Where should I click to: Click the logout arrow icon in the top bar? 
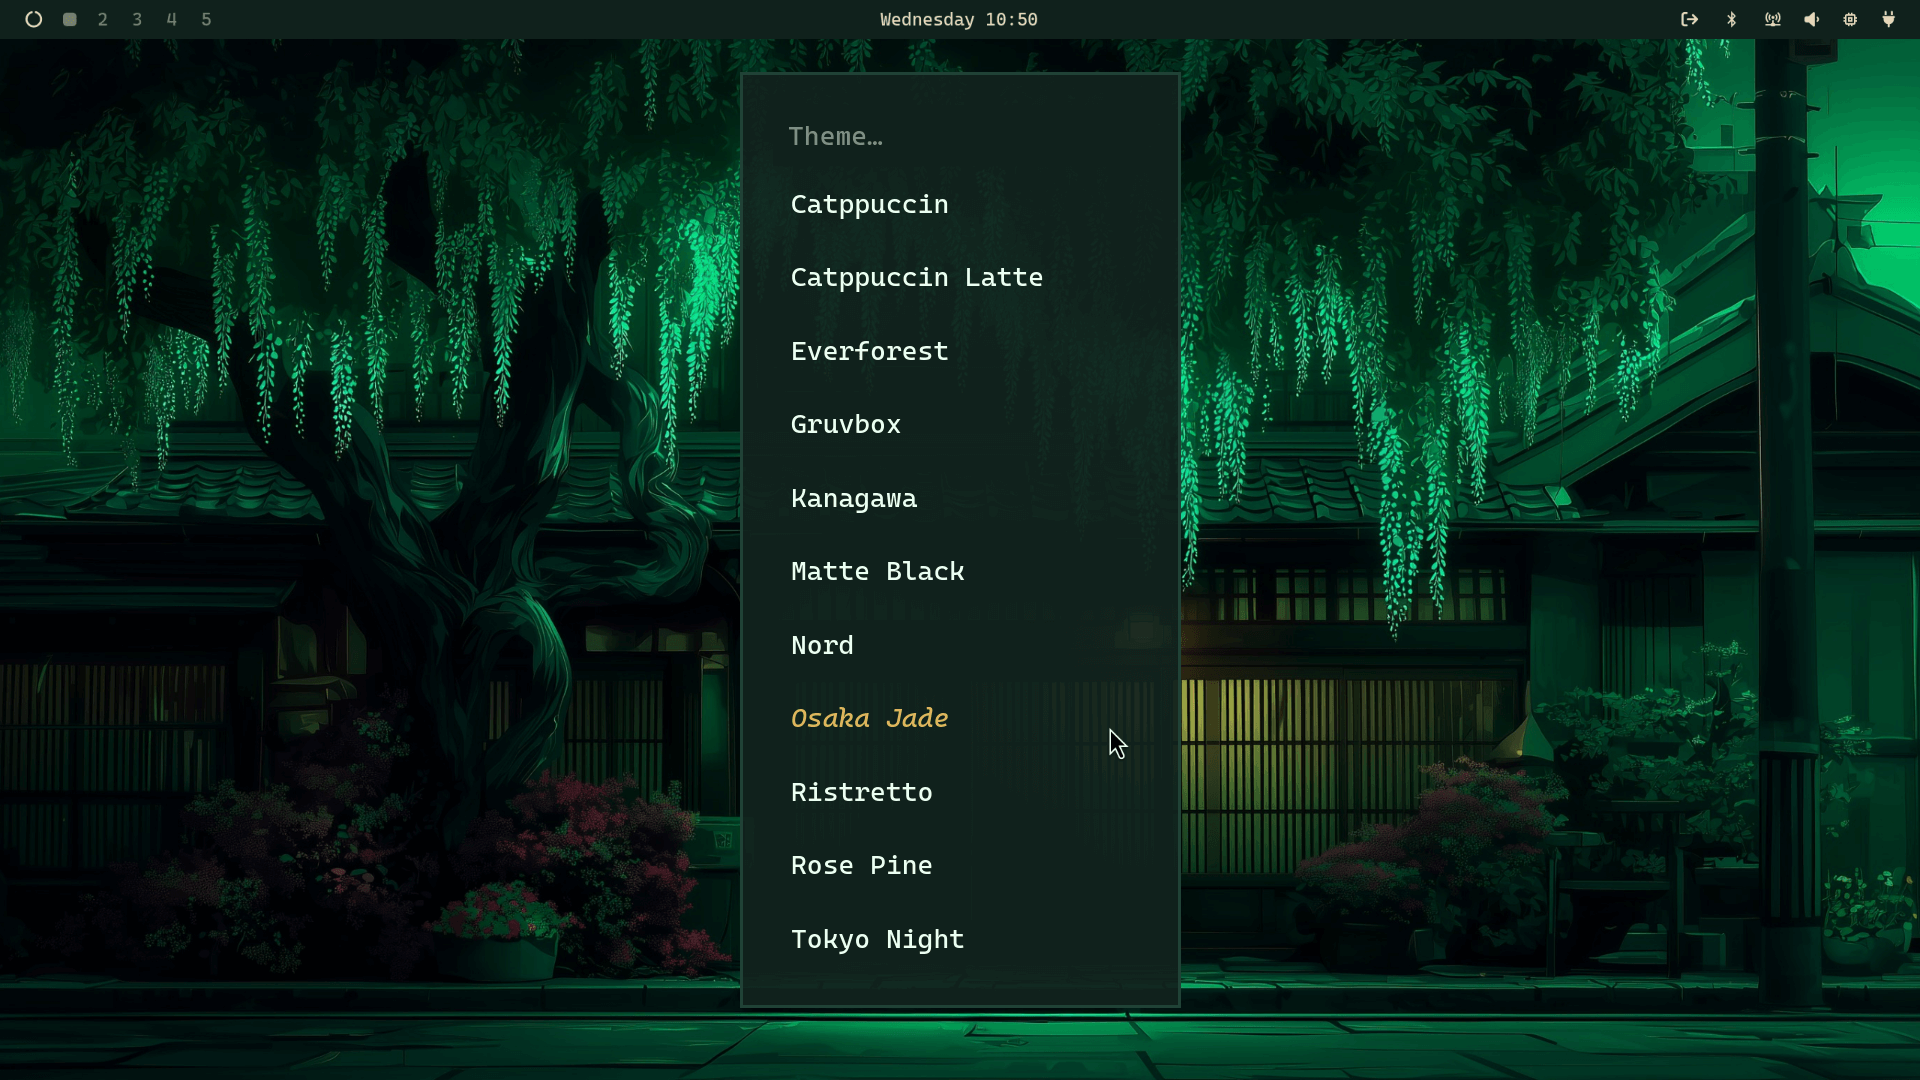click(1689, 19)
